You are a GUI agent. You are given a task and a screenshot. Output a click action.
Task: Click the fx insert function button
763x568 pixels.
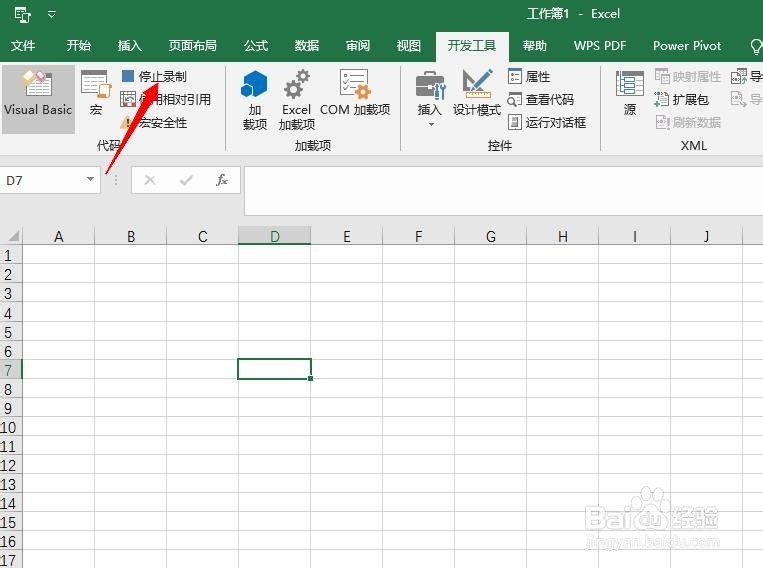click(x=222, y=181)
